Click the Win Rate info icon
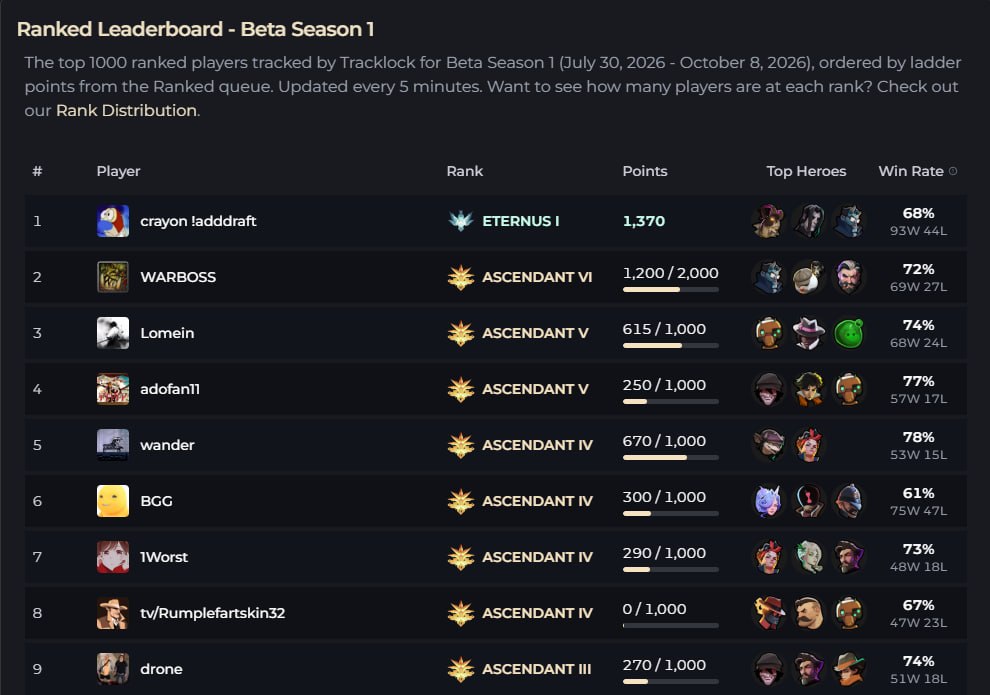Viewport: 990px width, 695px height. pos(953,171)
